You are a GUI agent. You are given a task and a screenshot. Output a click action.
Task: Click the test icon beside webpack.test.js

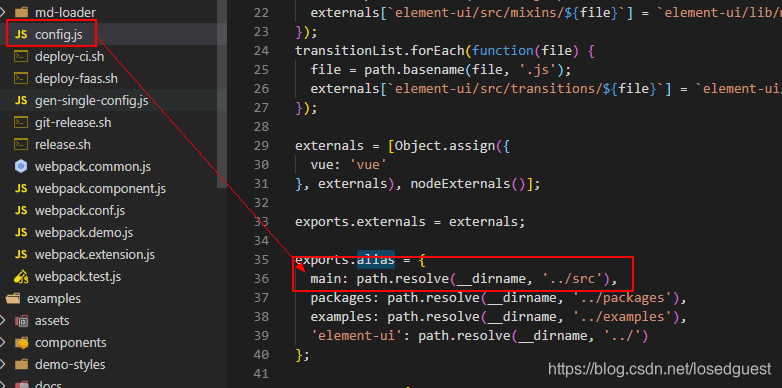tap(21, 276)
